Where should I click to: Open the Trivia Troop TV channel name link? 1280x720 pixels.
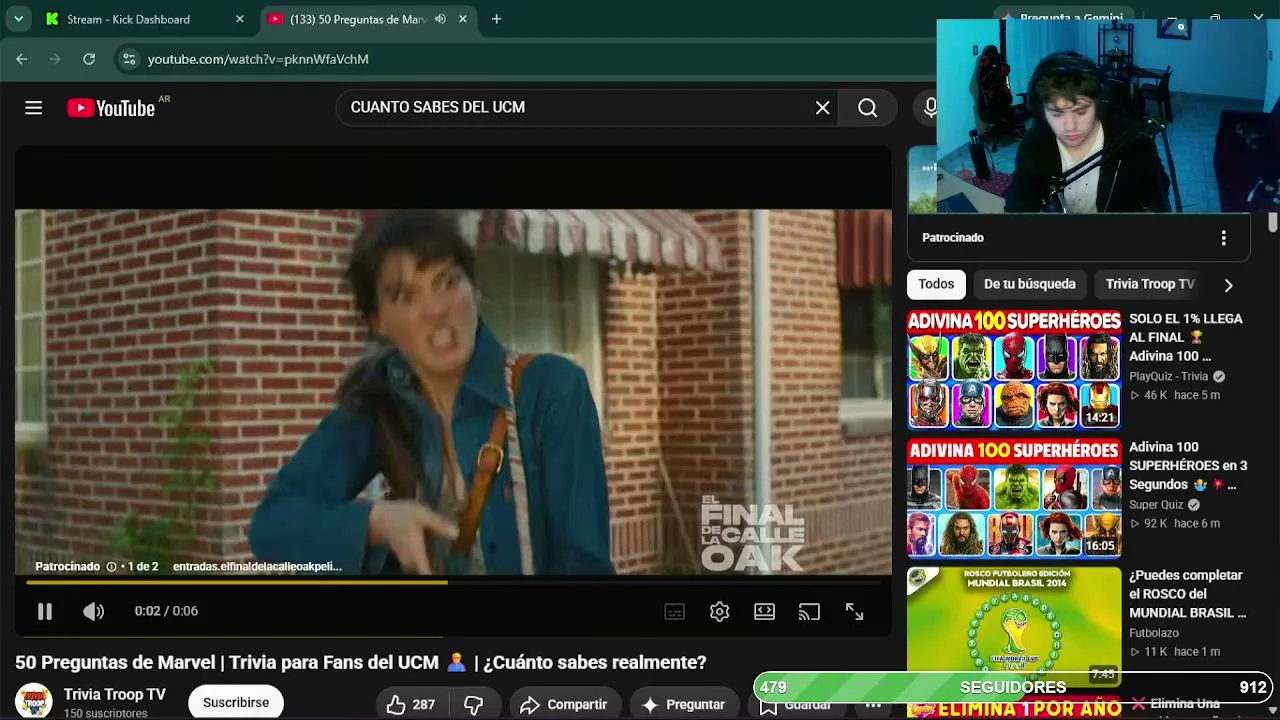(x=115, y=695)
